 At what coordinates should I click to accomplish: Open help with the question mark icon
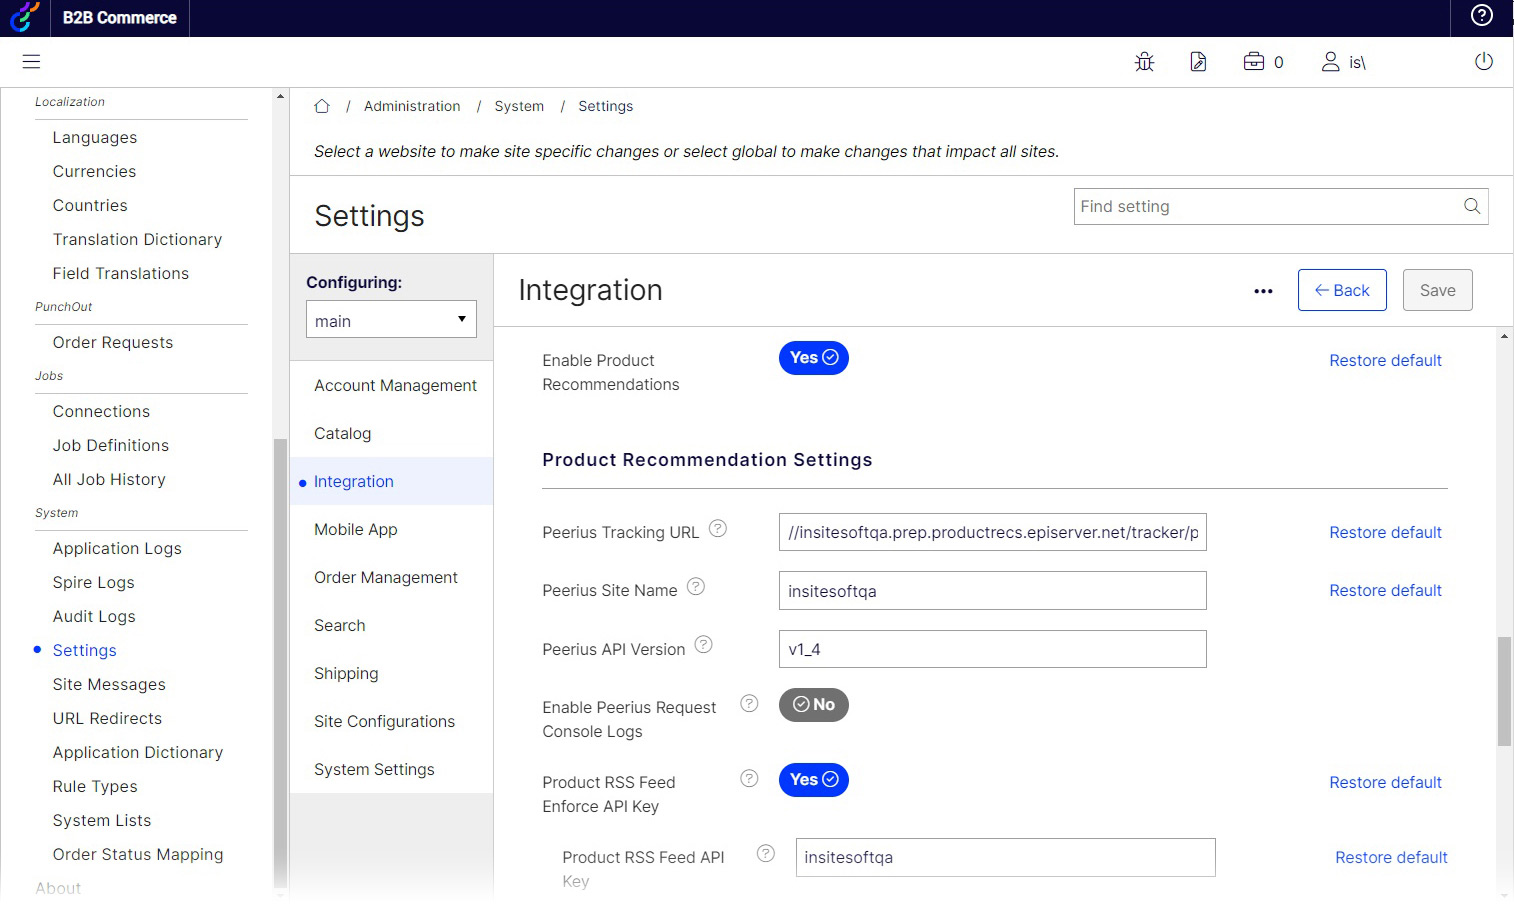pyautogui.click(x=1481, y=17)
